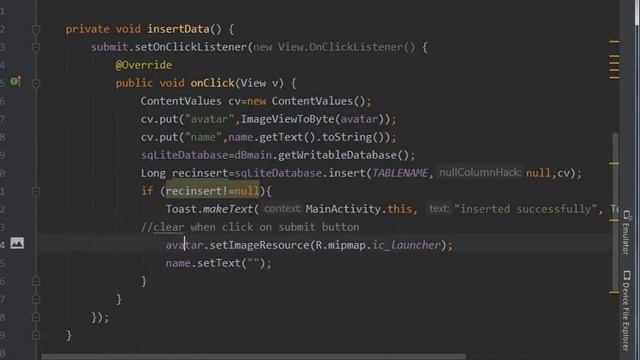Collapse the insertData method fold marker
Screen dimensions: 640x360
coord(36,29)
